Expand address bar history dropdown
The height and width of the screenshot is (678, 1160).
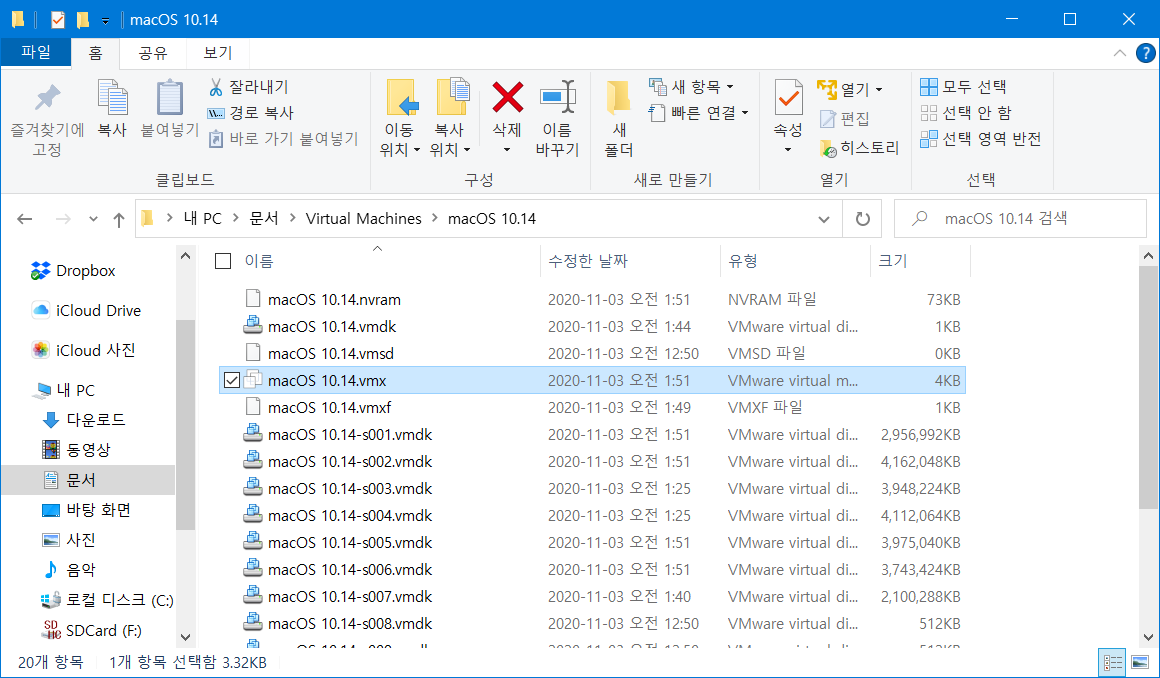[823, 219]
